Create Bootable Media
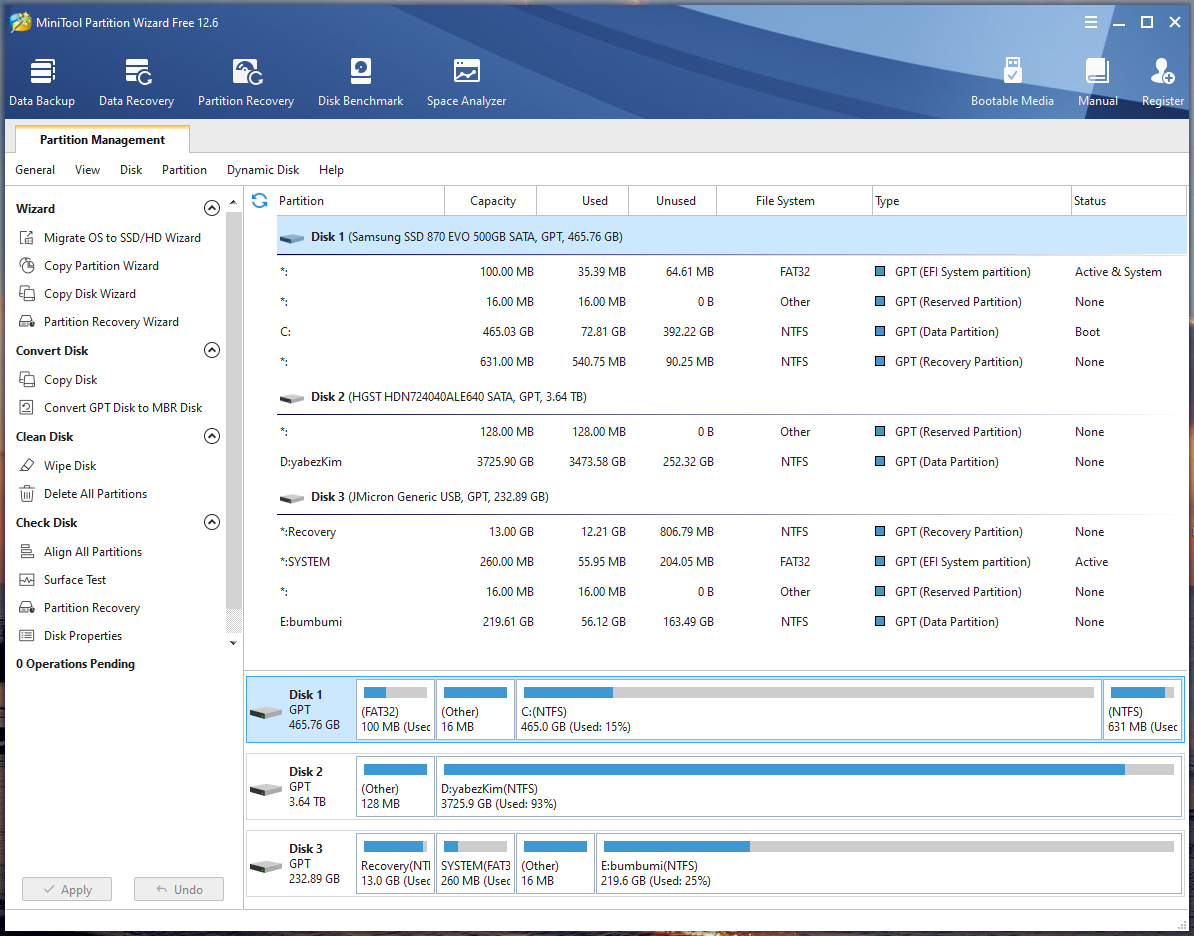 click(x=1012, y=82)
